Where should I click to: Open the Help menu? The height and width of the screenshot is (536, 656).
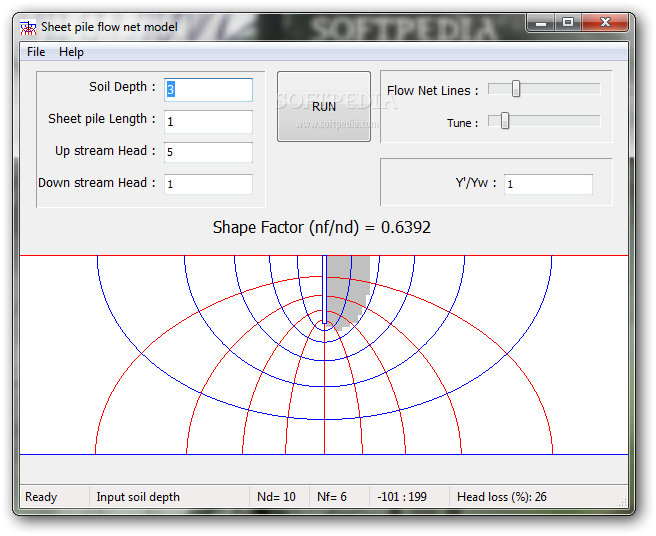coord(71,52)
